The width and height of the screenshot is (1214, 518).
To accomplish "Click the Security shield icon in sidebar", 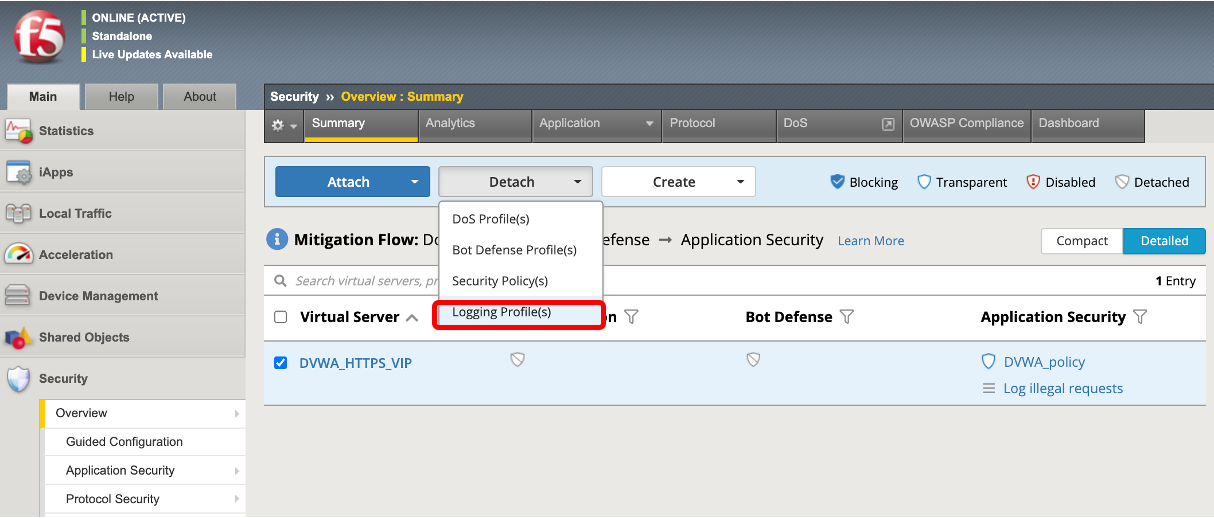I will click(19, 379).
